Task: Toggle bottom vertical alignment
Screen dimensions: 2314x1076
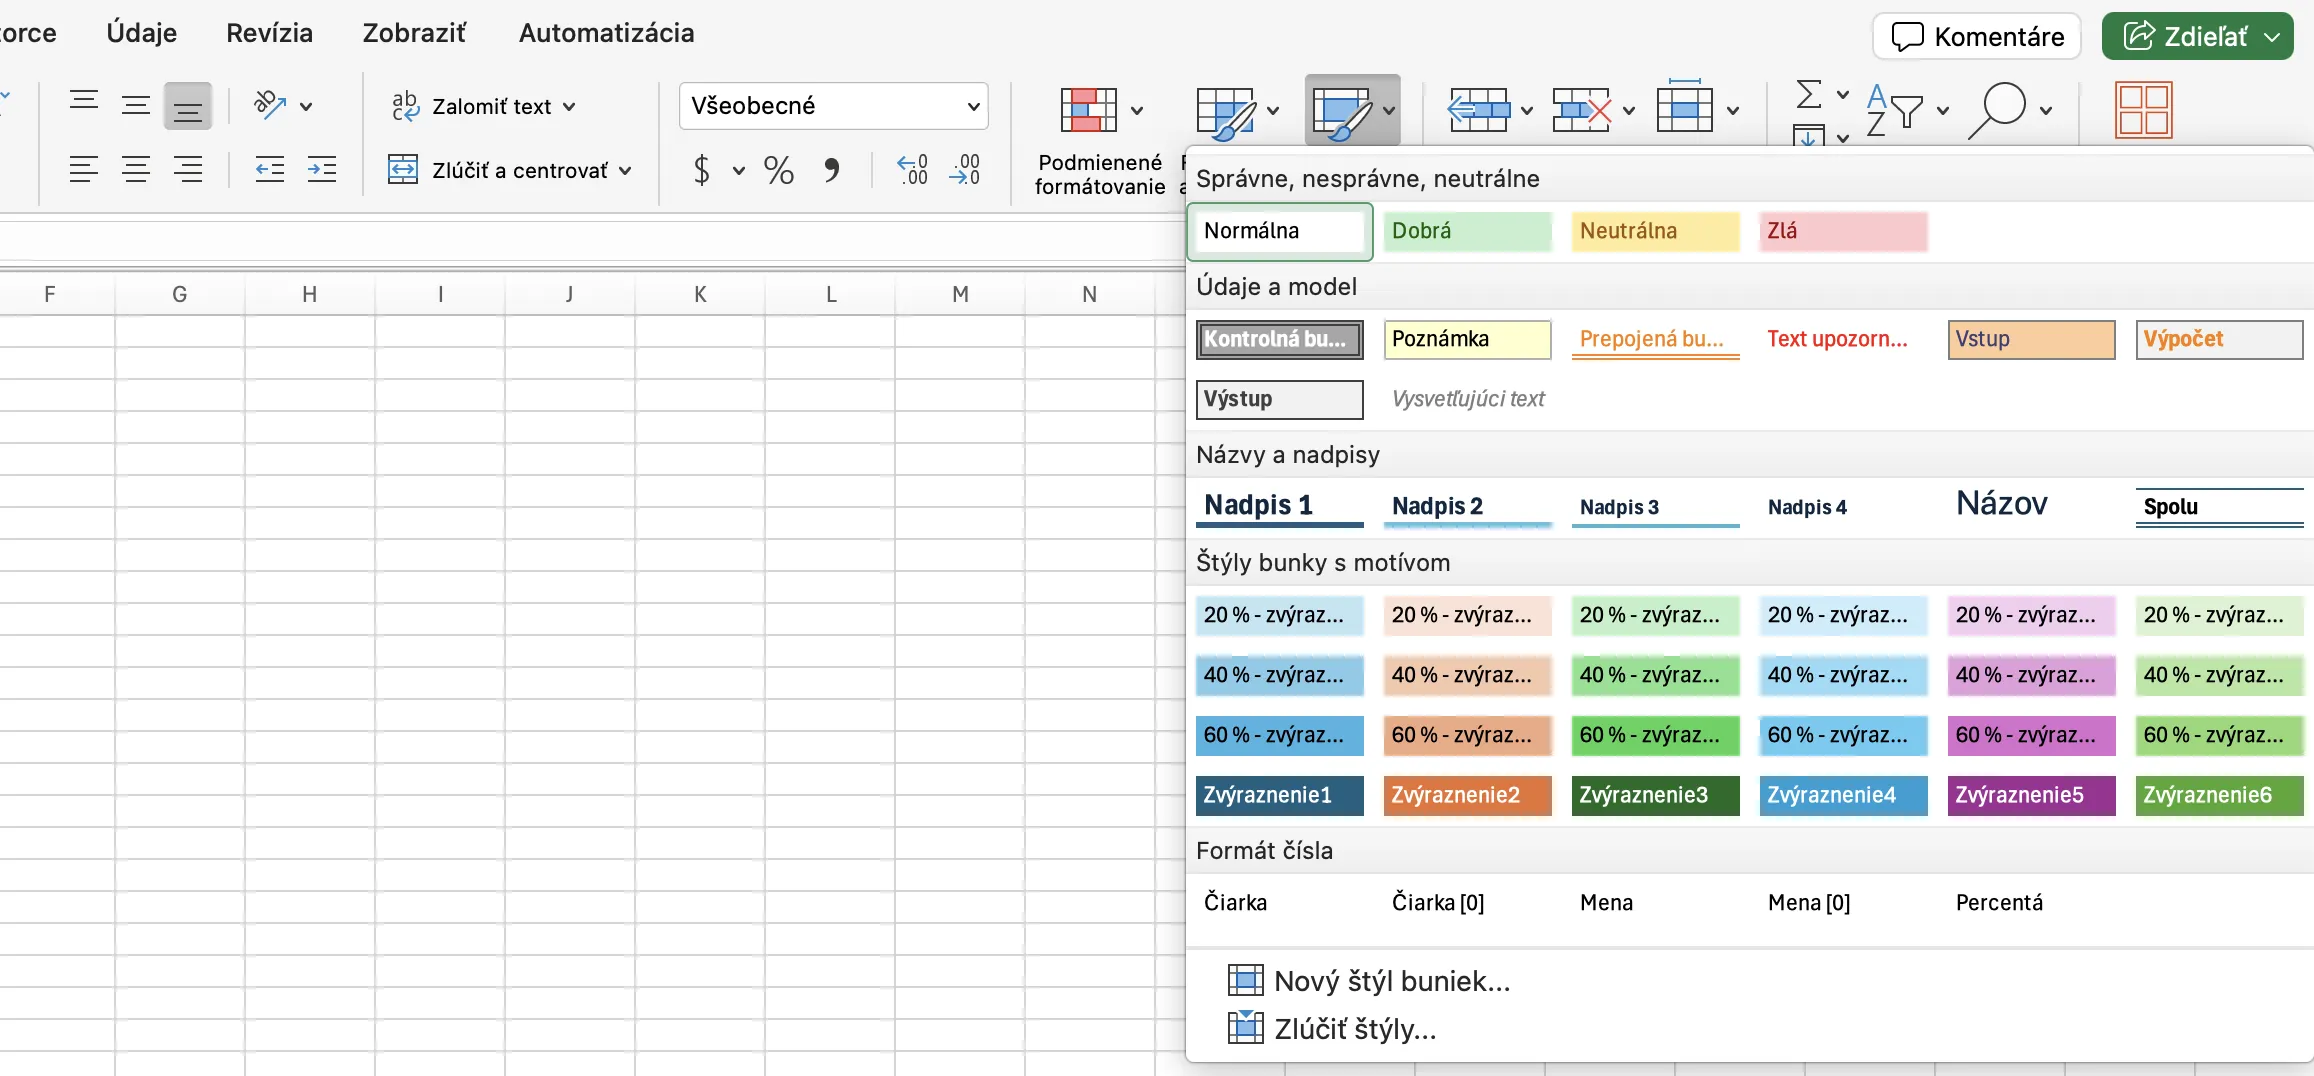Action: (188, 106)
